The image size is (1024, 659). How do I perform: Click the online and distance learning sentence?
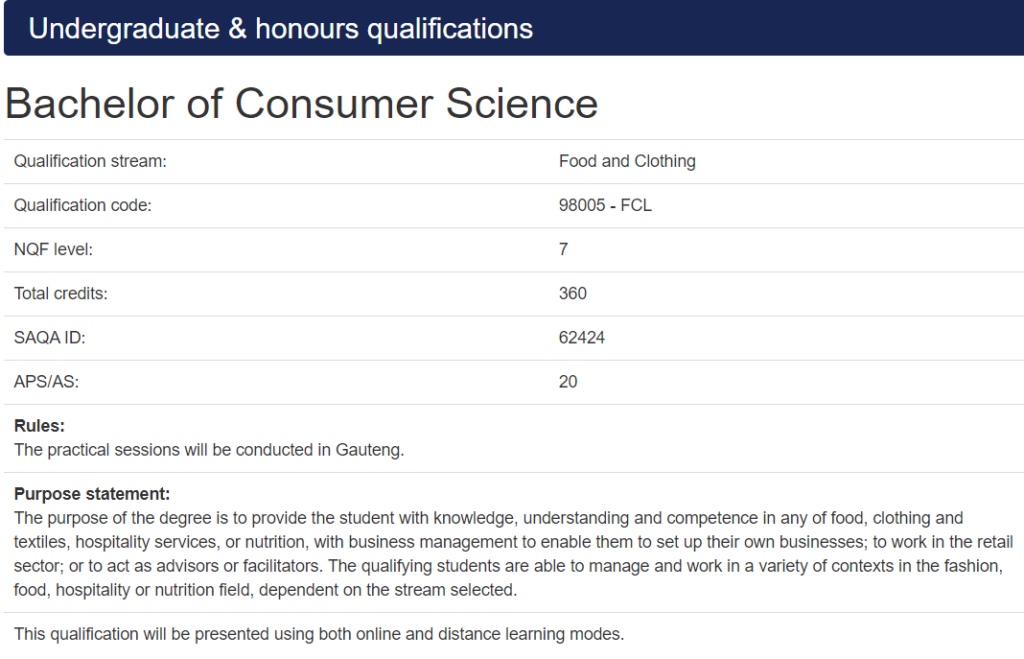point(319,634)
